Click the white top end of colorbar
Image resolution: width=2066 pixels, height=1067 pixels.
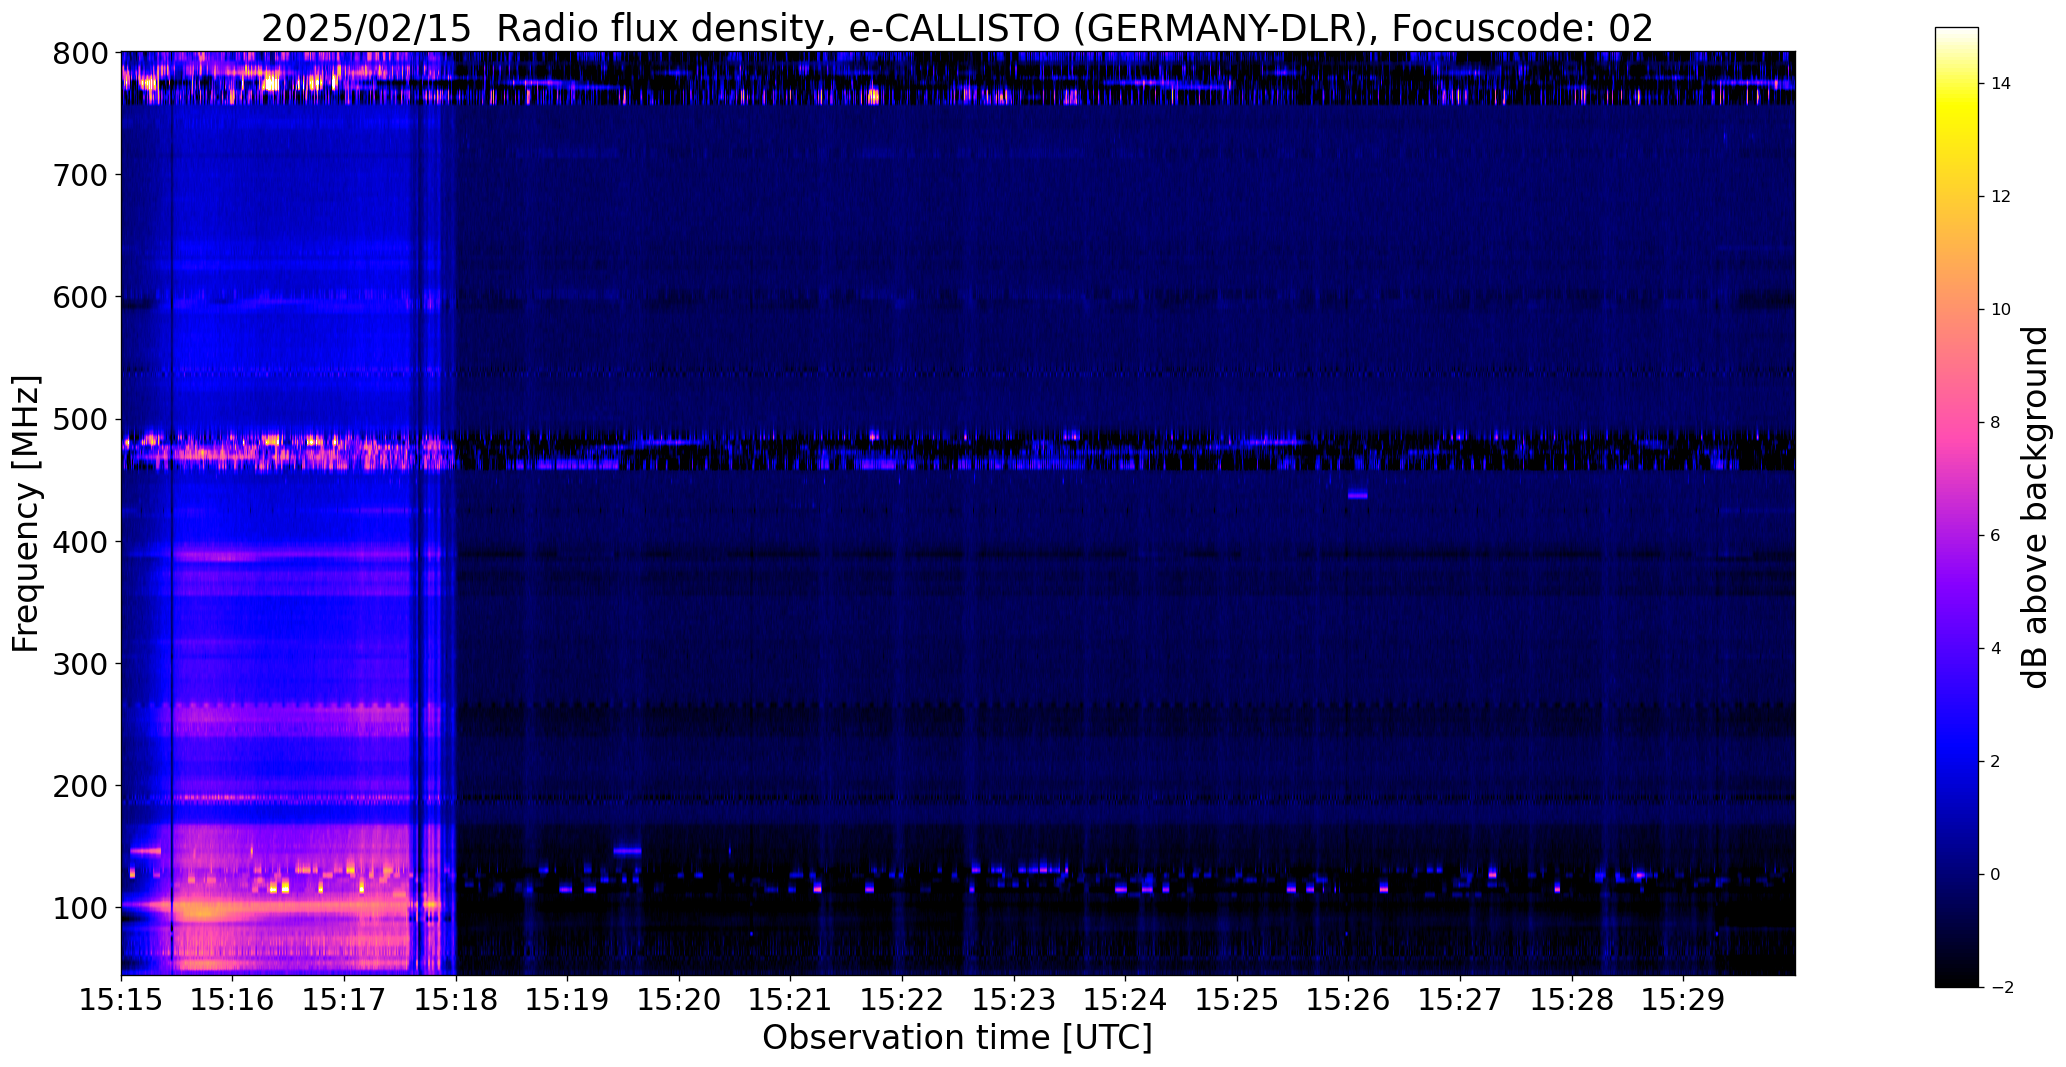1957,33
